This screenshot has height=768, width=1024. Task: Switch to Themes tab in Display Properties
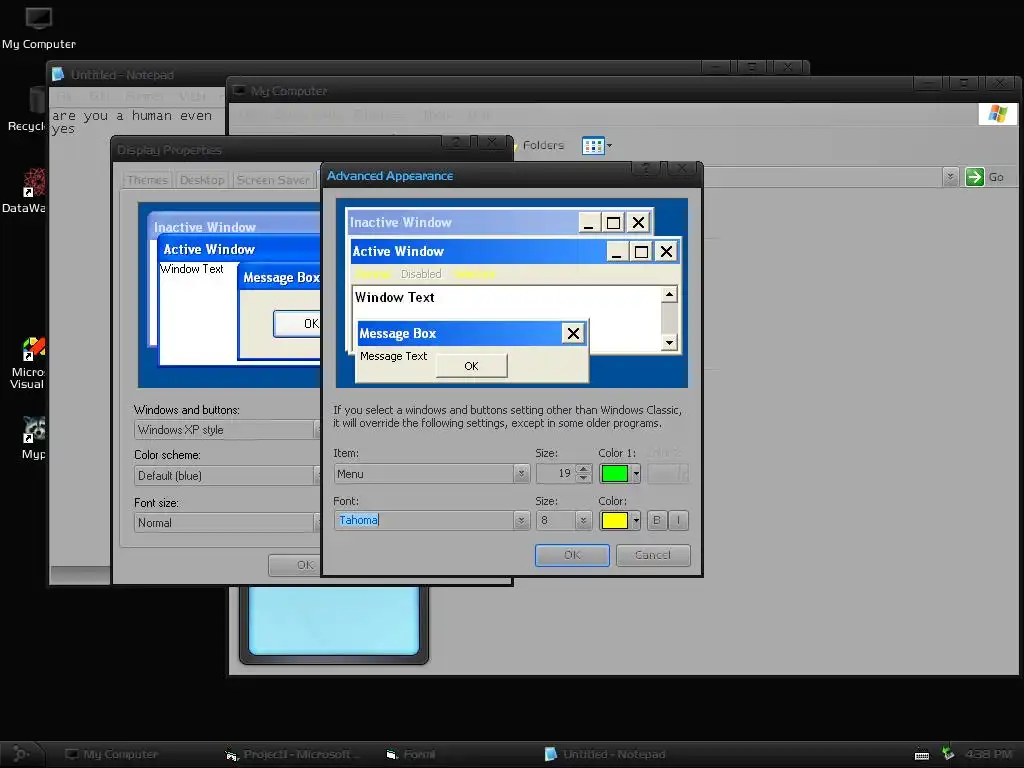(148, 180)
